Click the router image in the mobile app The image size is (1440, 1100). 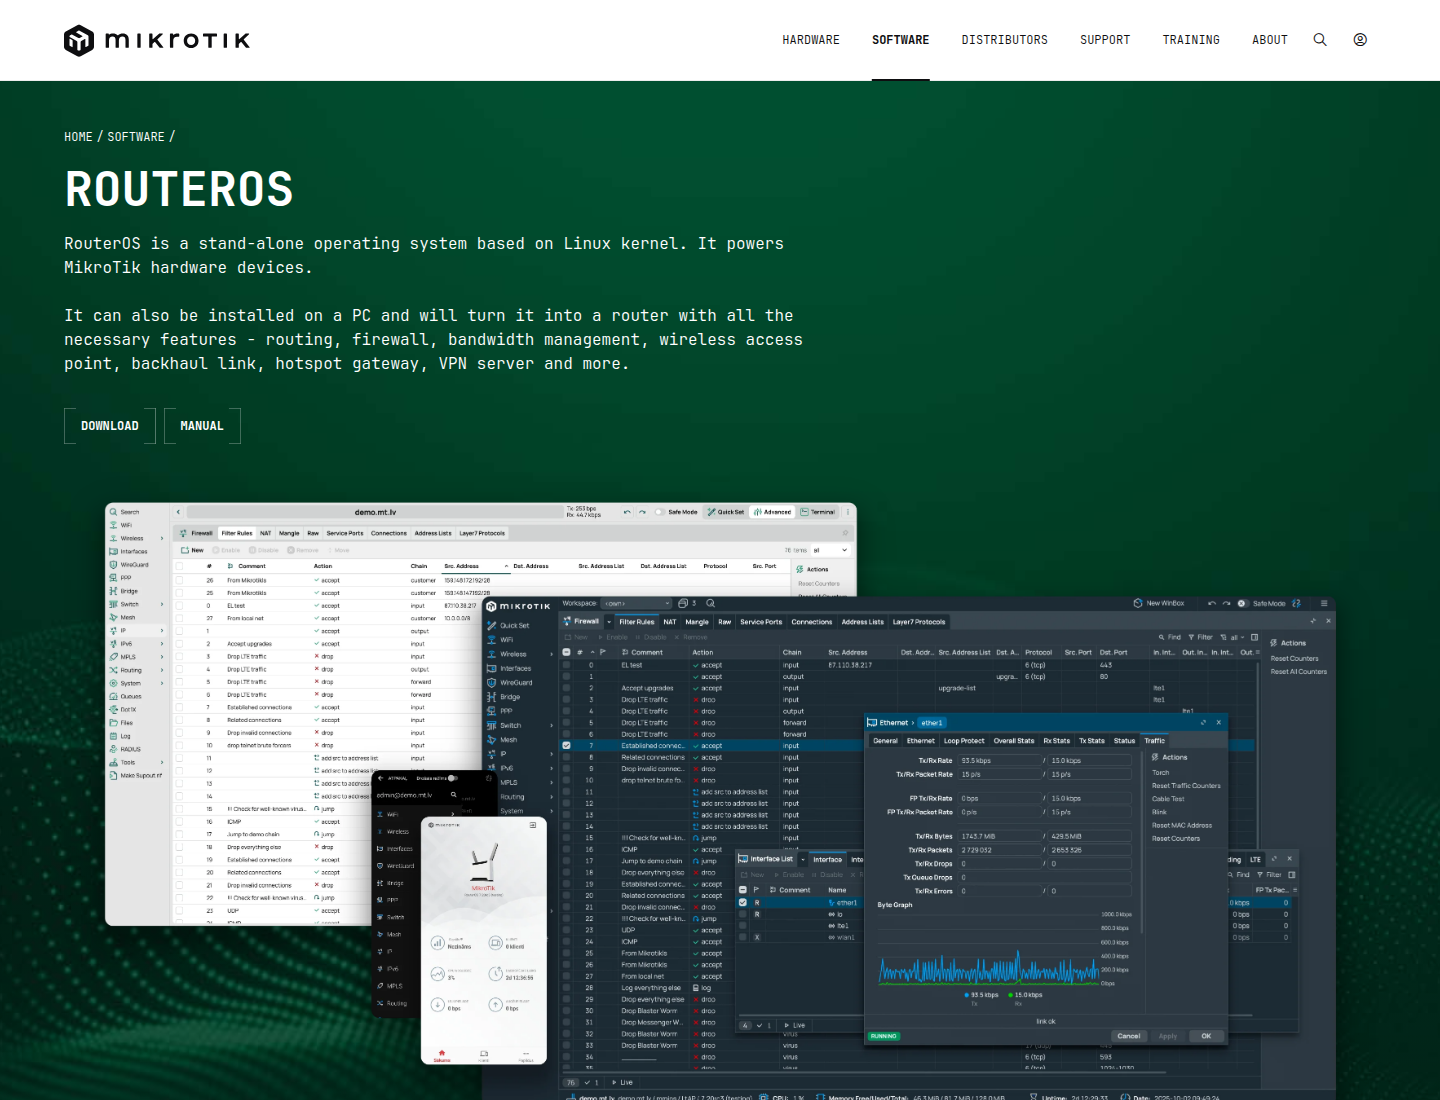pyautogui.click(x=484, y=862)
